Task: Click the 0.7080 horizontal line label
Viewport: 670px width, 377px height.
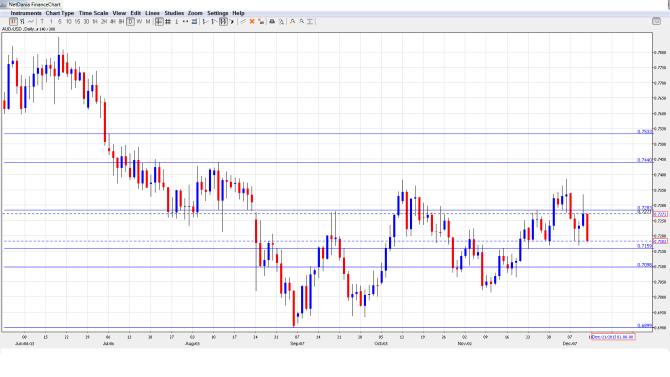Action: pyautogui.click(x=645, y=265)
